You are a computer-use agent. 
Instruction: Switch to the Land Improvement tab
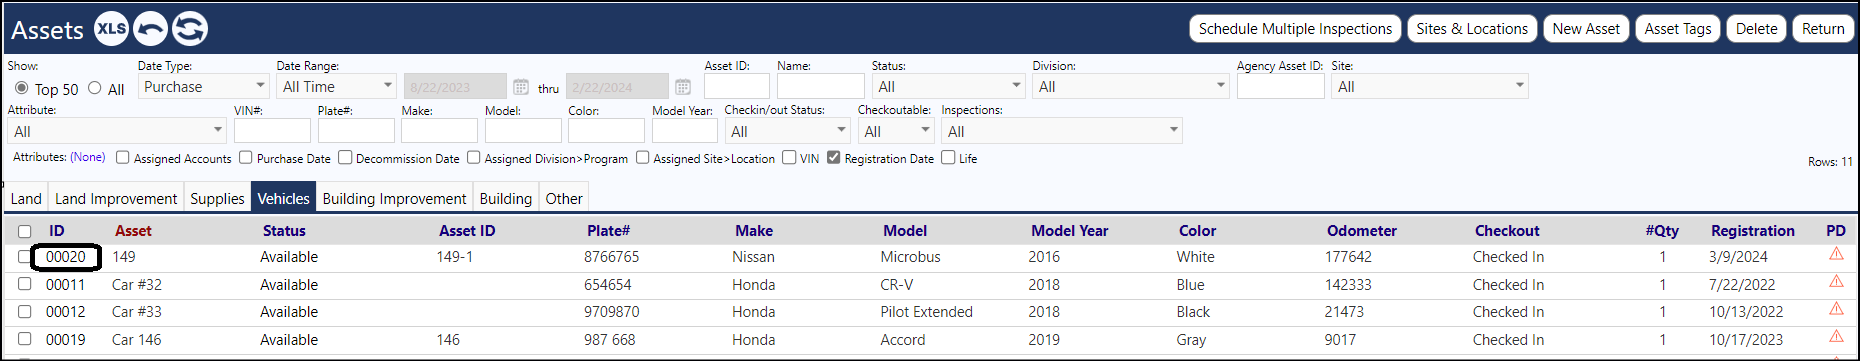pyautogui.click(x=116, y=198)
